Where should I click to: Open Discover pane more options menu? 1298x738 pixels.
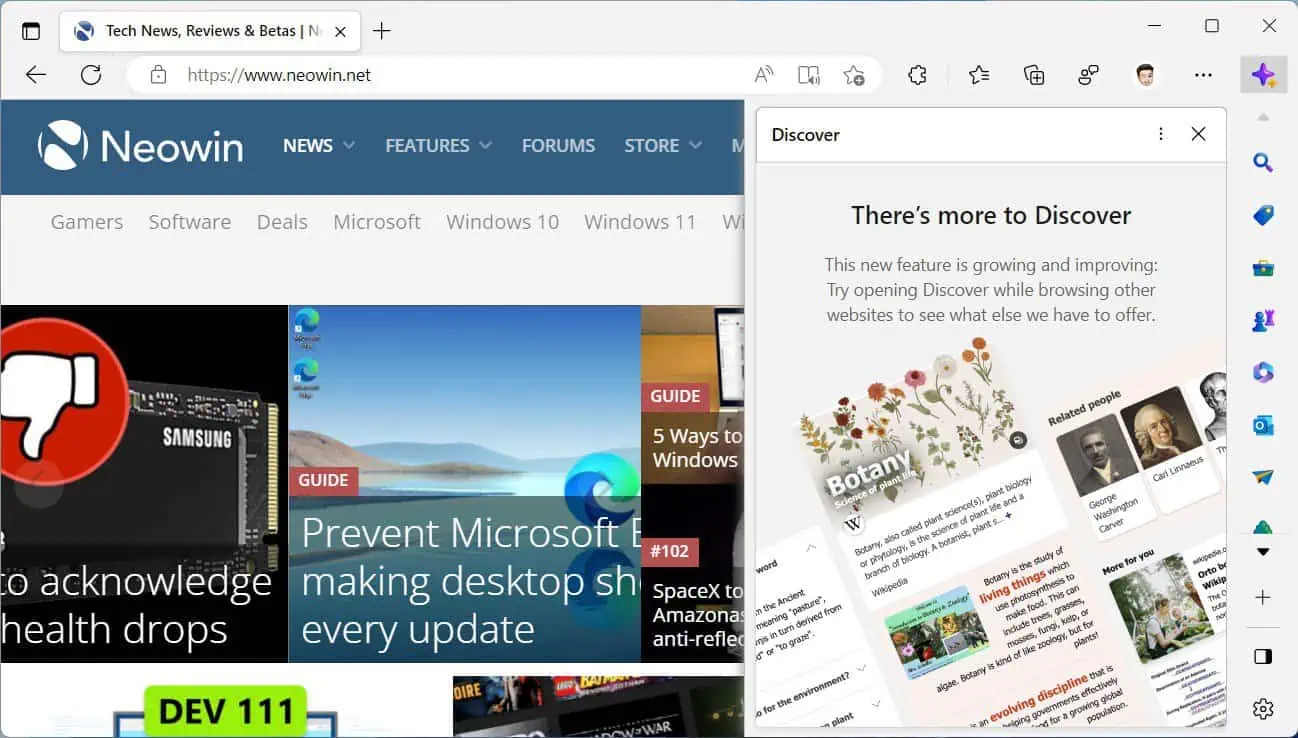pos(1160,134)
